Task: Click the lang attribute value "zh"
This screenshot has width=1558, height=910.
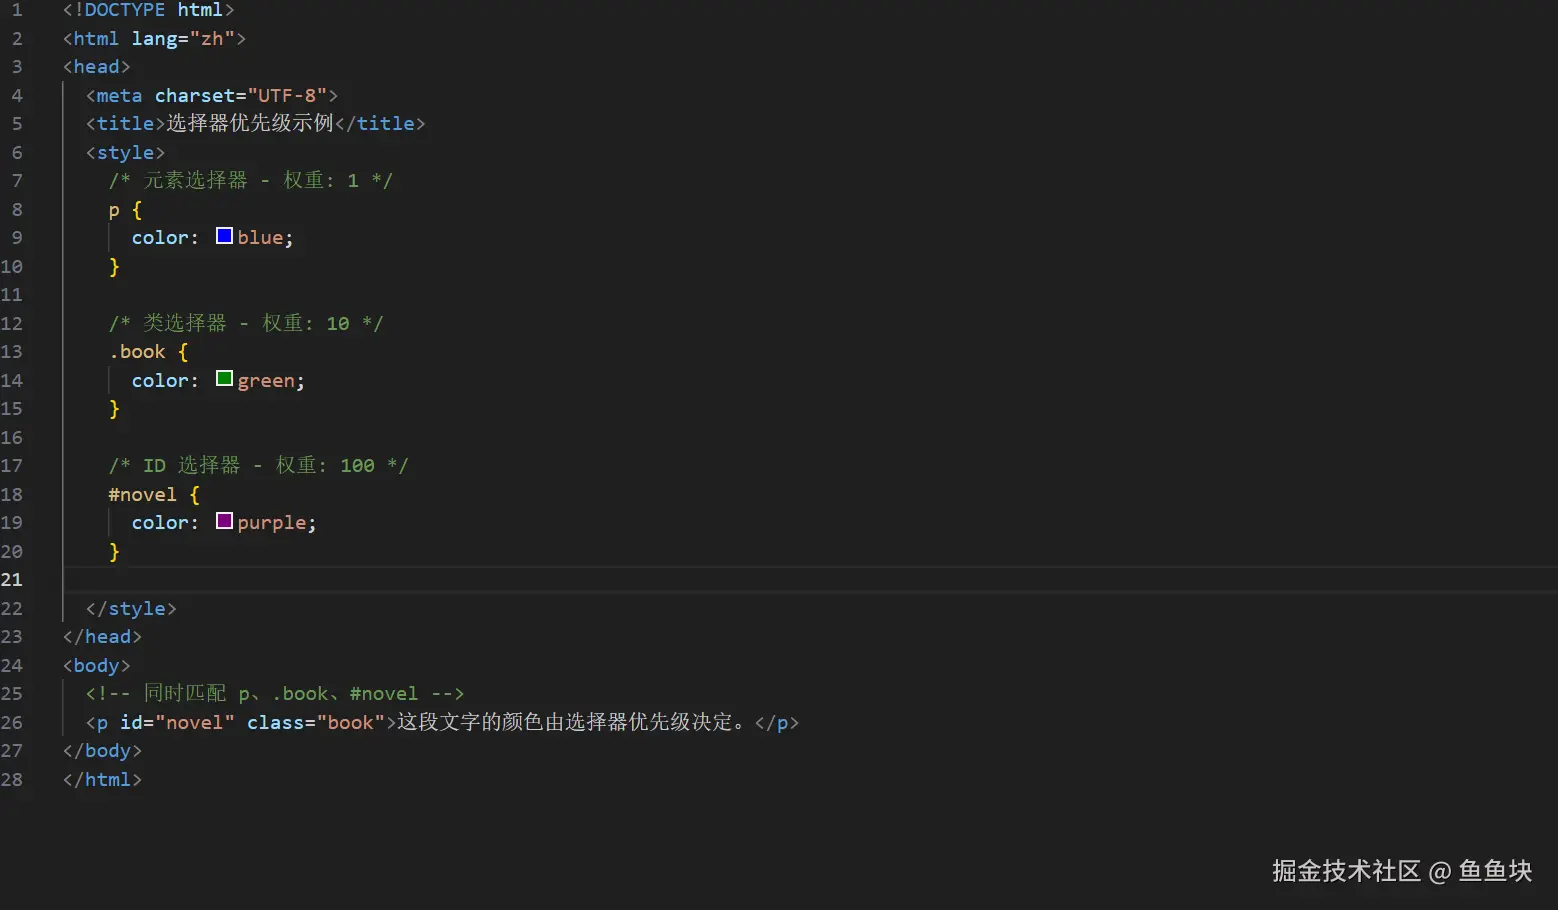Action: 212,39
